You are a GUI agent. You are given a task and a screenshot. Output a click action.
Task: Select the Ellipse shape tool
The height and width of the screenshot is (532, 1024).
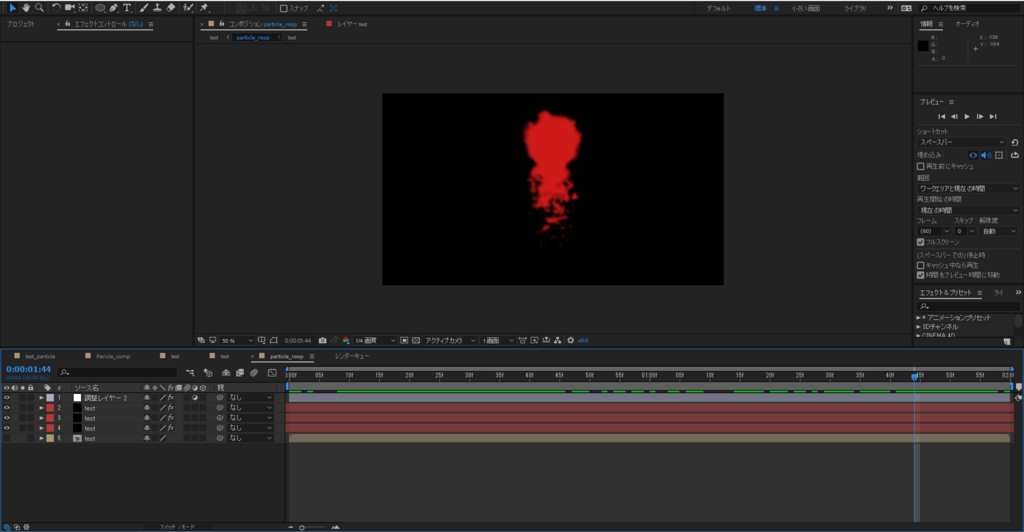pos(100,8)
